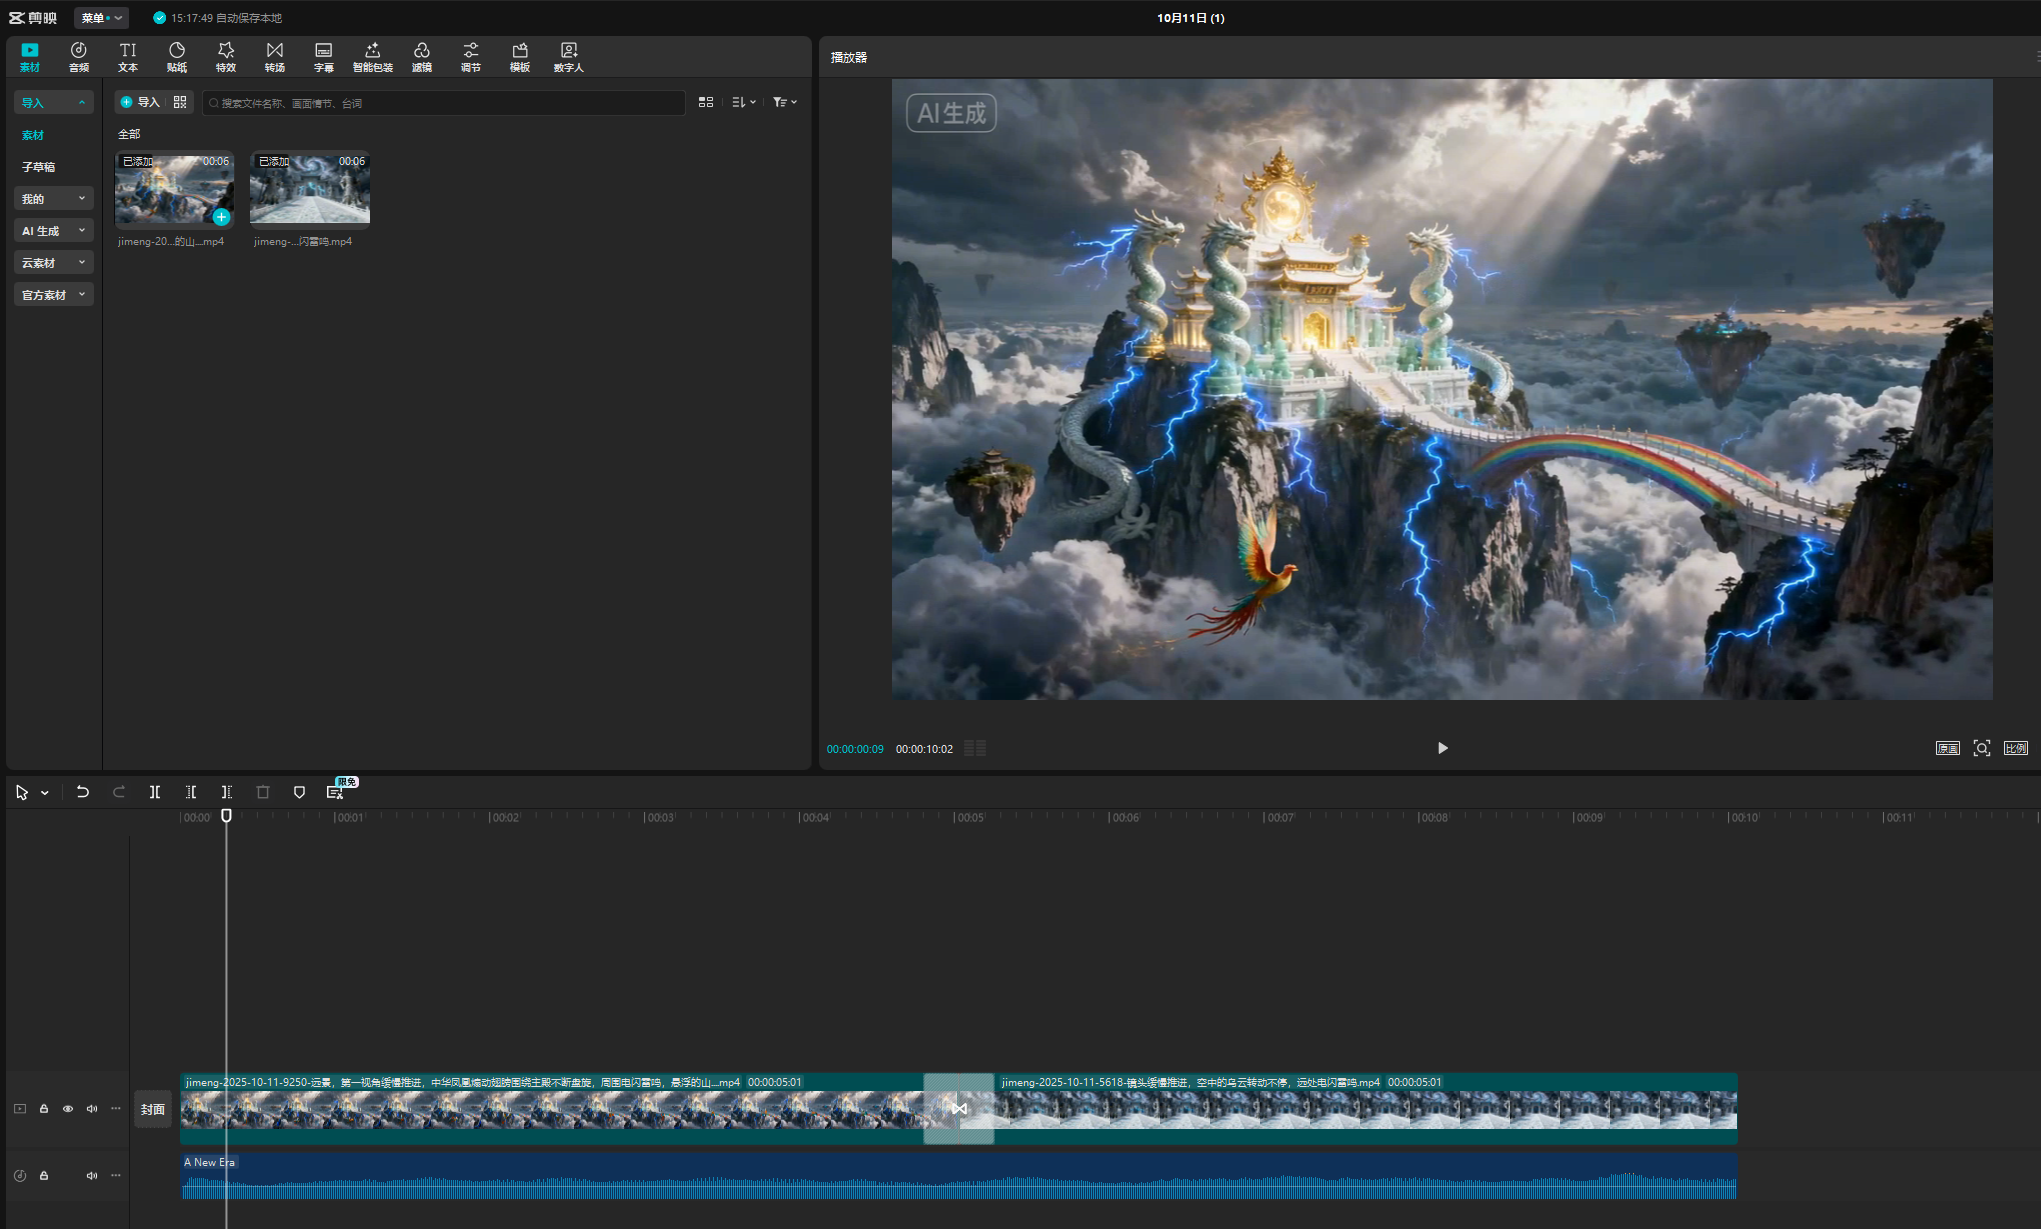Viewport: 2041px width, 1229px height.
Task: Click the split clip tool icon
Action: [x=155, y=792]
